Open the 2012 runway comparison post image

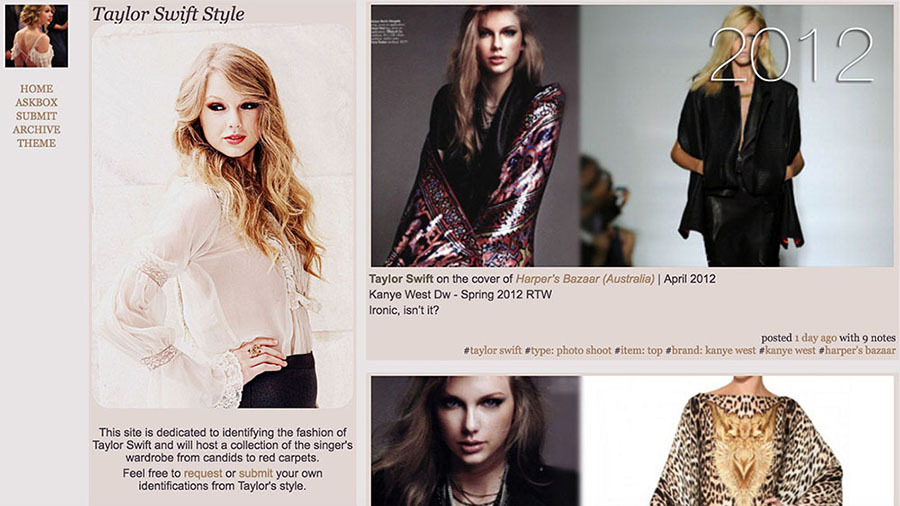pyautogui.click(x=632, y=136)
